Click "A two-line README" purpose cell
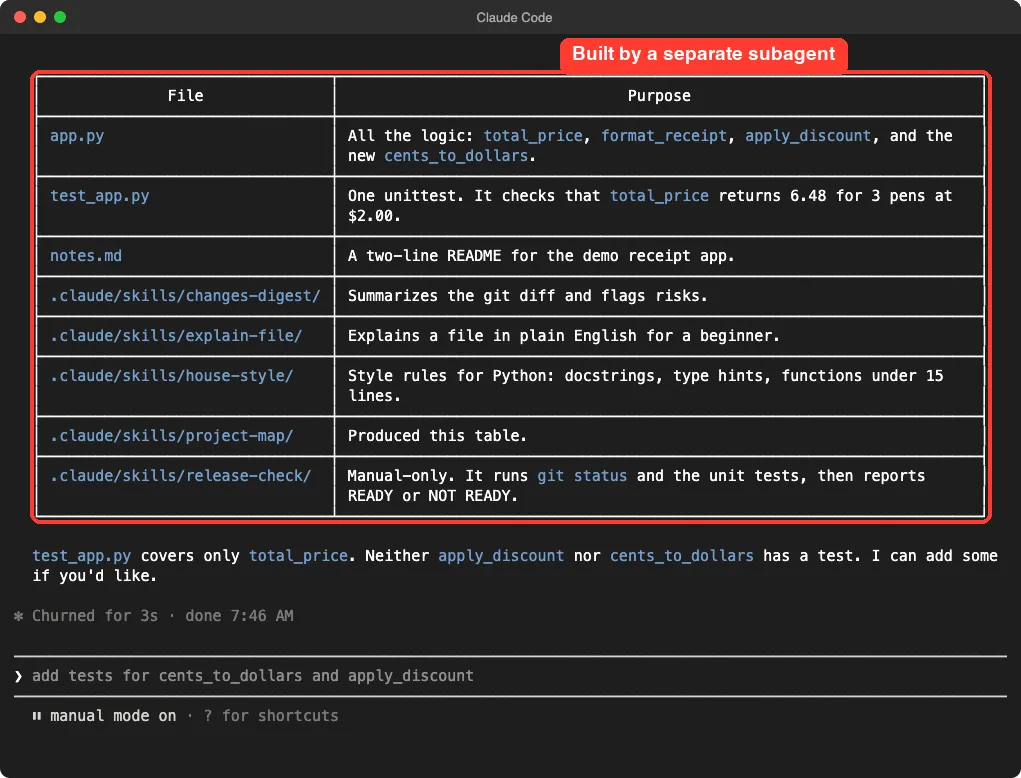Image resolution: width=1021 pixels, height=778 pixels. [659, 256]
